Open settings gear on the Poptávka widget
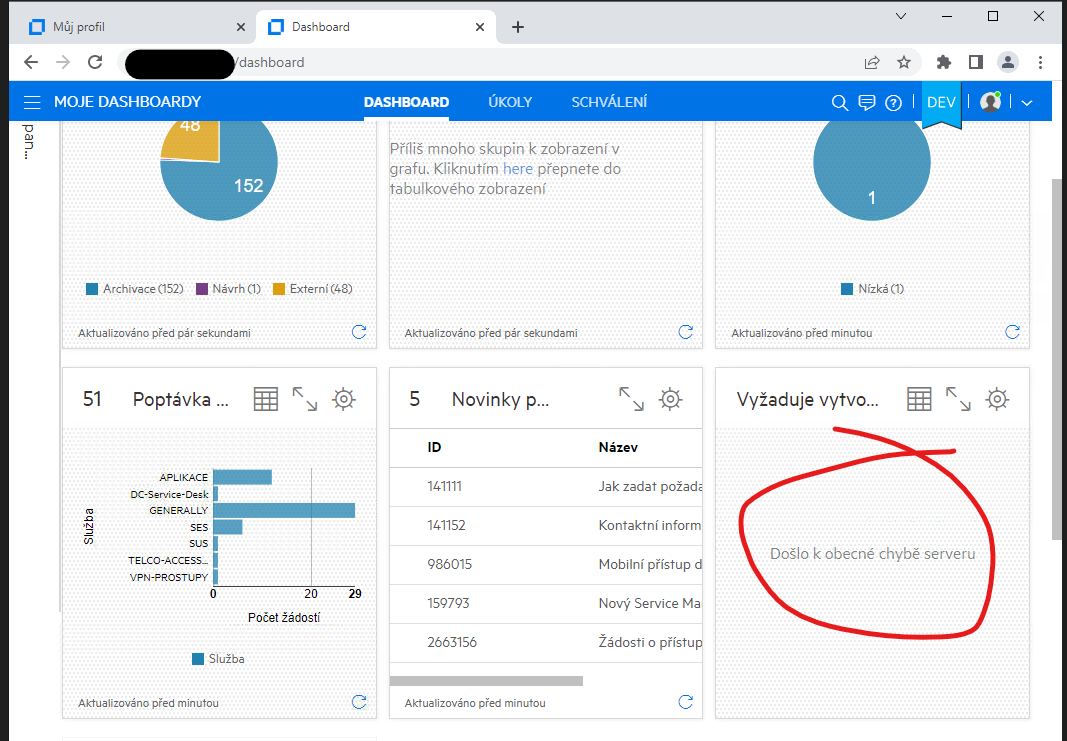The height and width of the screenshot is (741, 1067). pyautogui.click(x=344, y=398)
